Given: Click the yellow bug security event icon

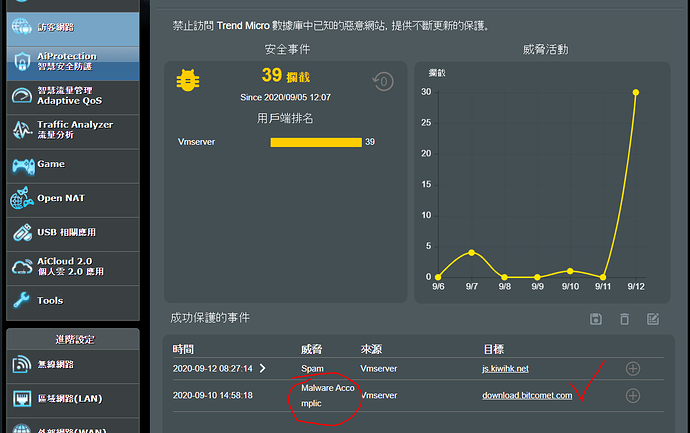Looking at the screenshot, I should point(188,80).
